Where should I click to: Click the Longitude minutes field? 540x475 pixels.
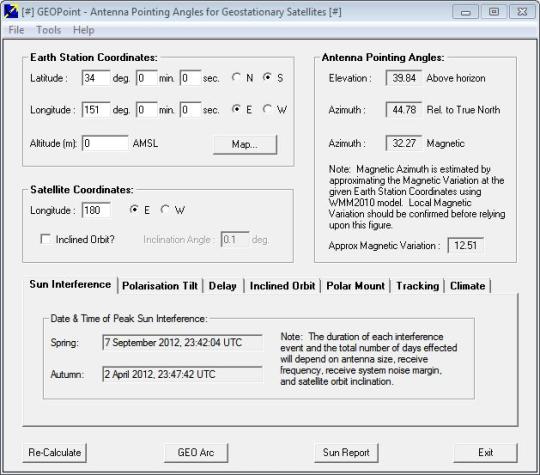pos(147,110)
